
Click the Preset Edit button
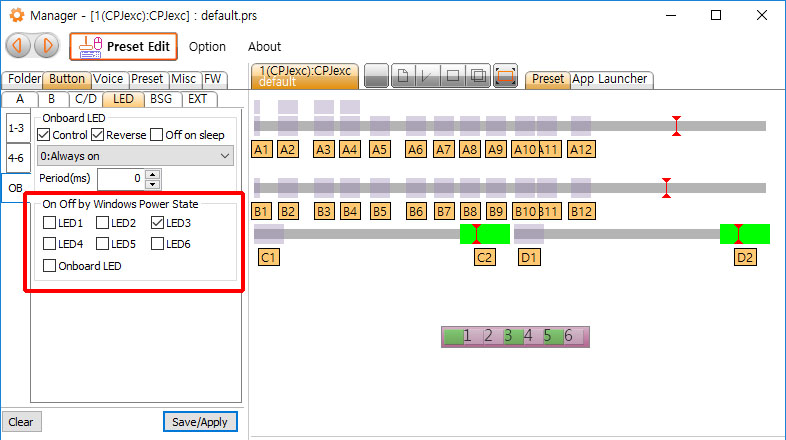123,47
